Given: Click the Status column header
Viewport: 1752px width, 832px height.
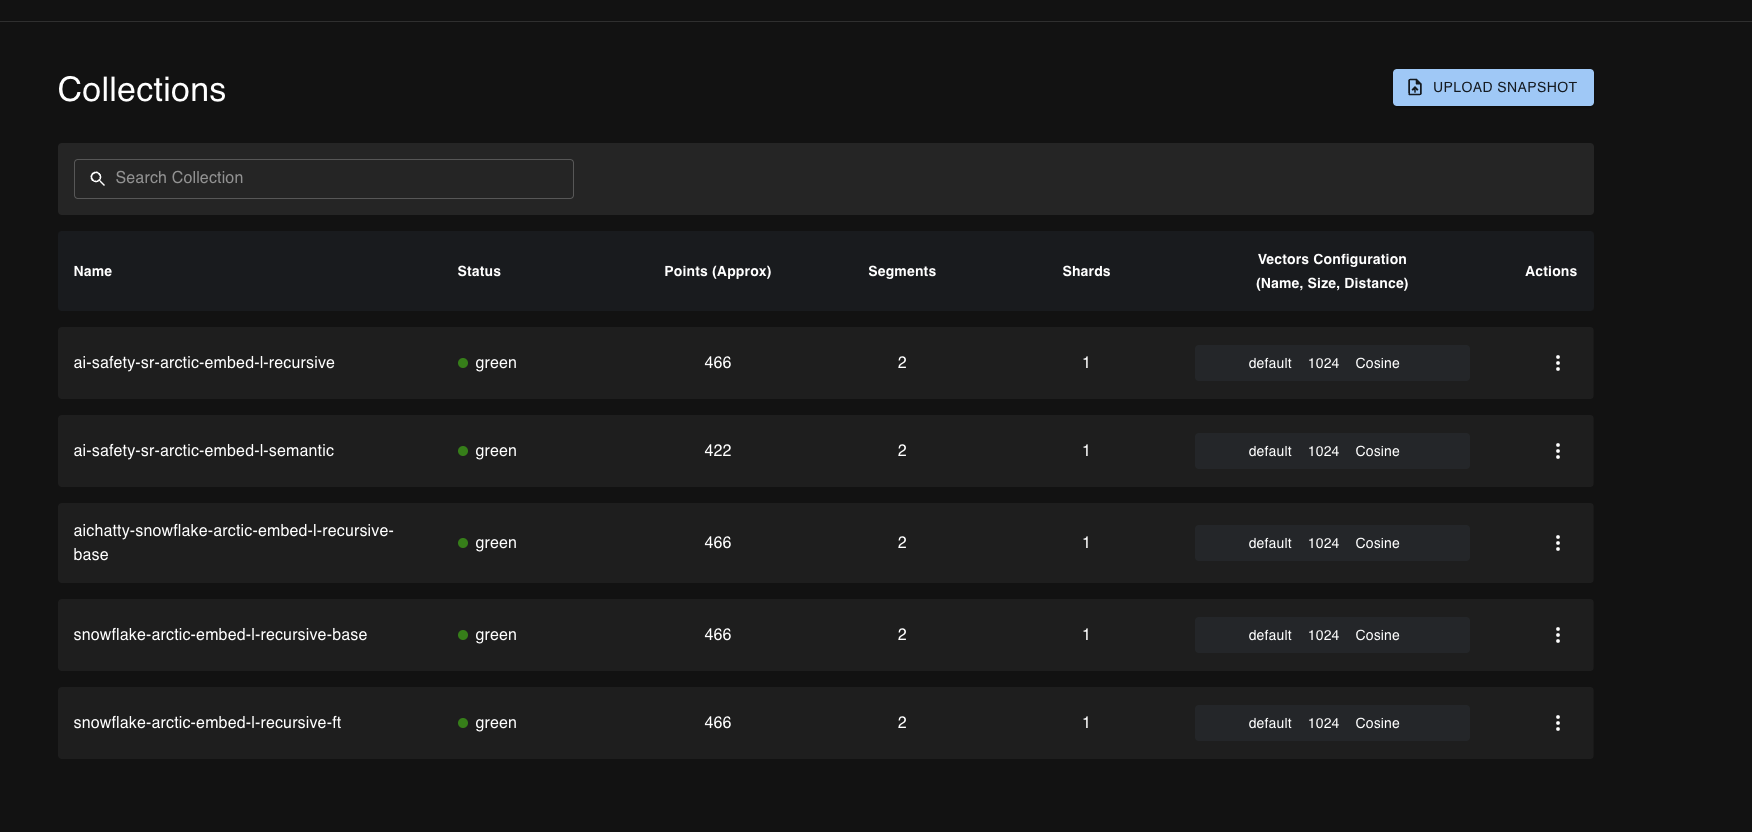Looking at the screenshot, I should pyautogui.click(x=479, y=271).
